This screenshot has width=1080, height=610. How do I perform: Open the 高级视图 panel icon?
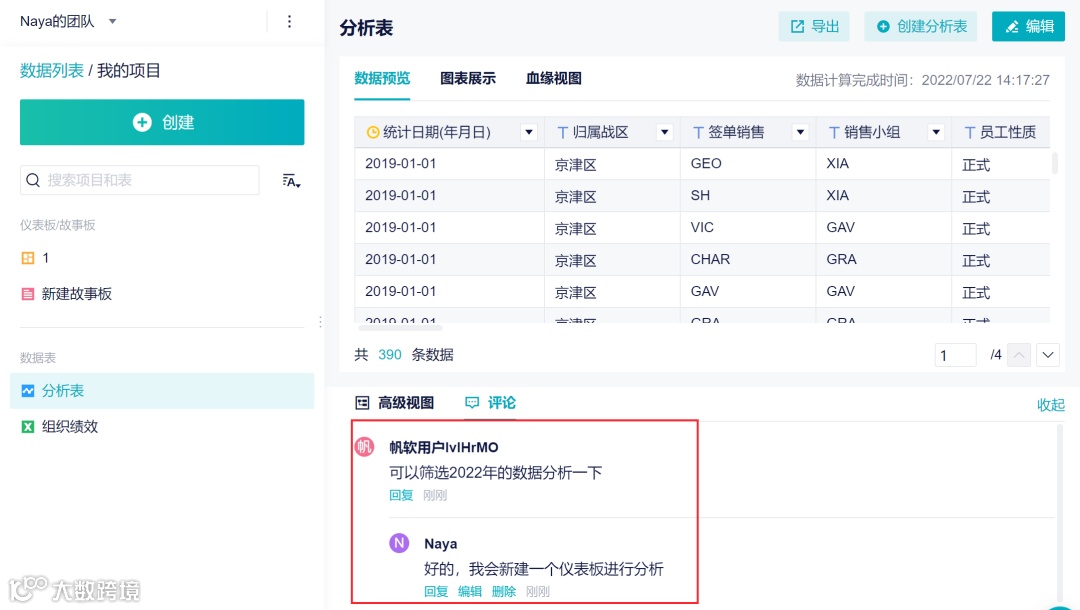pos(364,403)
